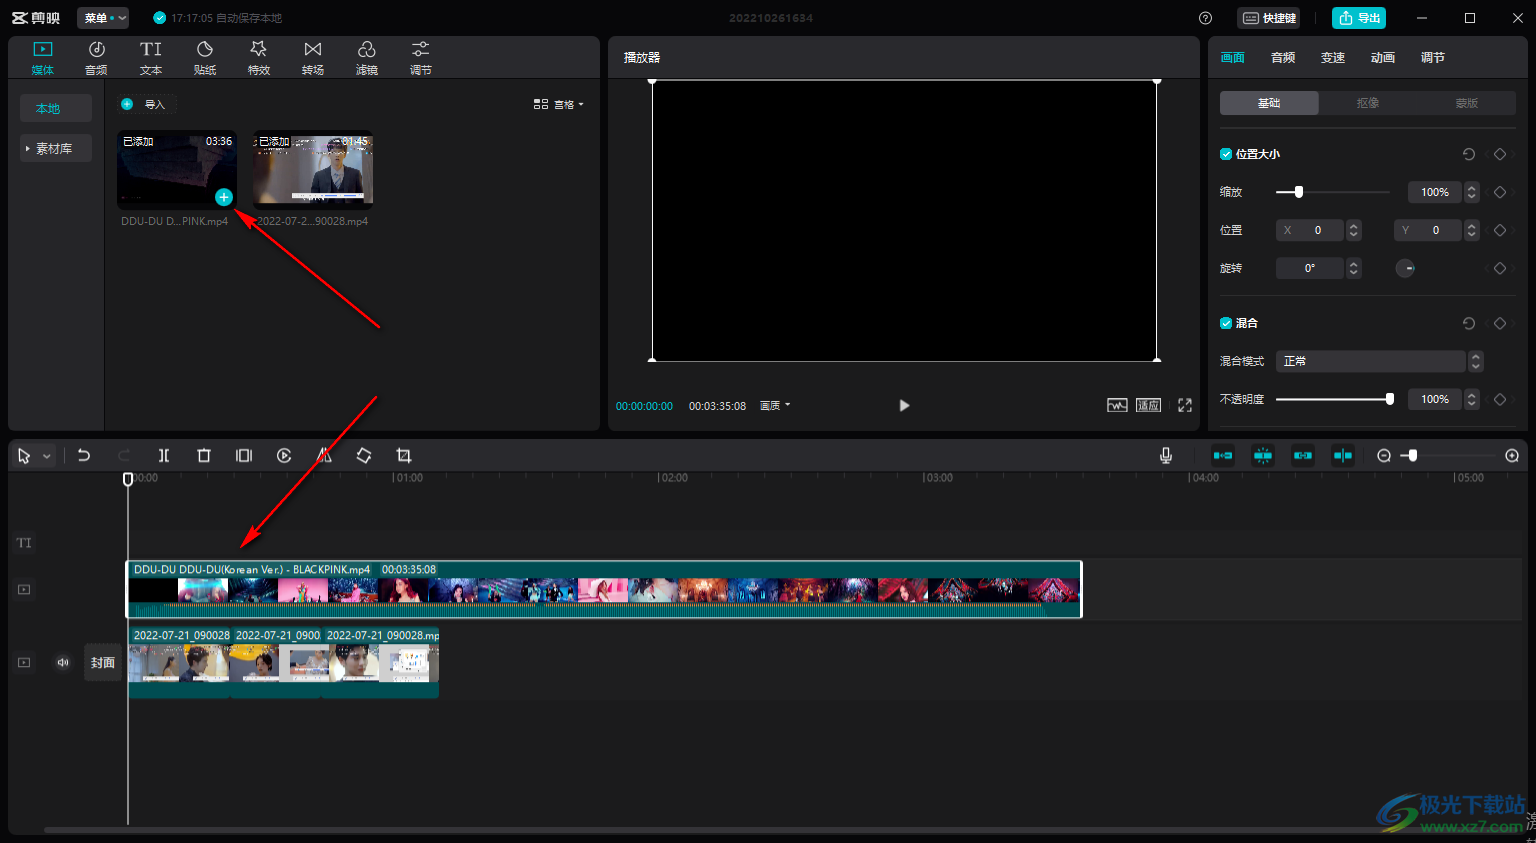The image size is (1536, 843).
Task: Add DDU-DU clip via plus icon
Action: pyautogui.click(x=224, y=197)
